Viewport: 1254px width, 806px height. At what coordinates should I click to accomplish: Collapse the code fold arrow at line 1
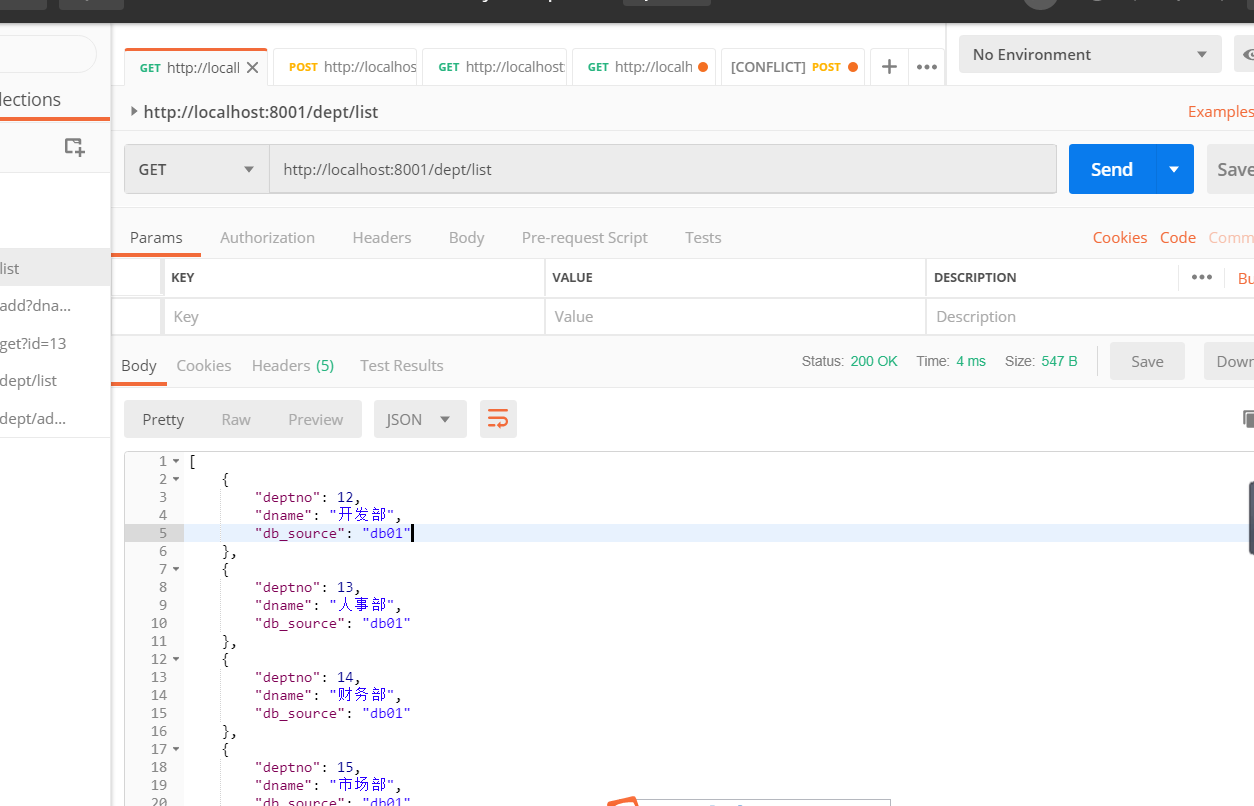176,461
